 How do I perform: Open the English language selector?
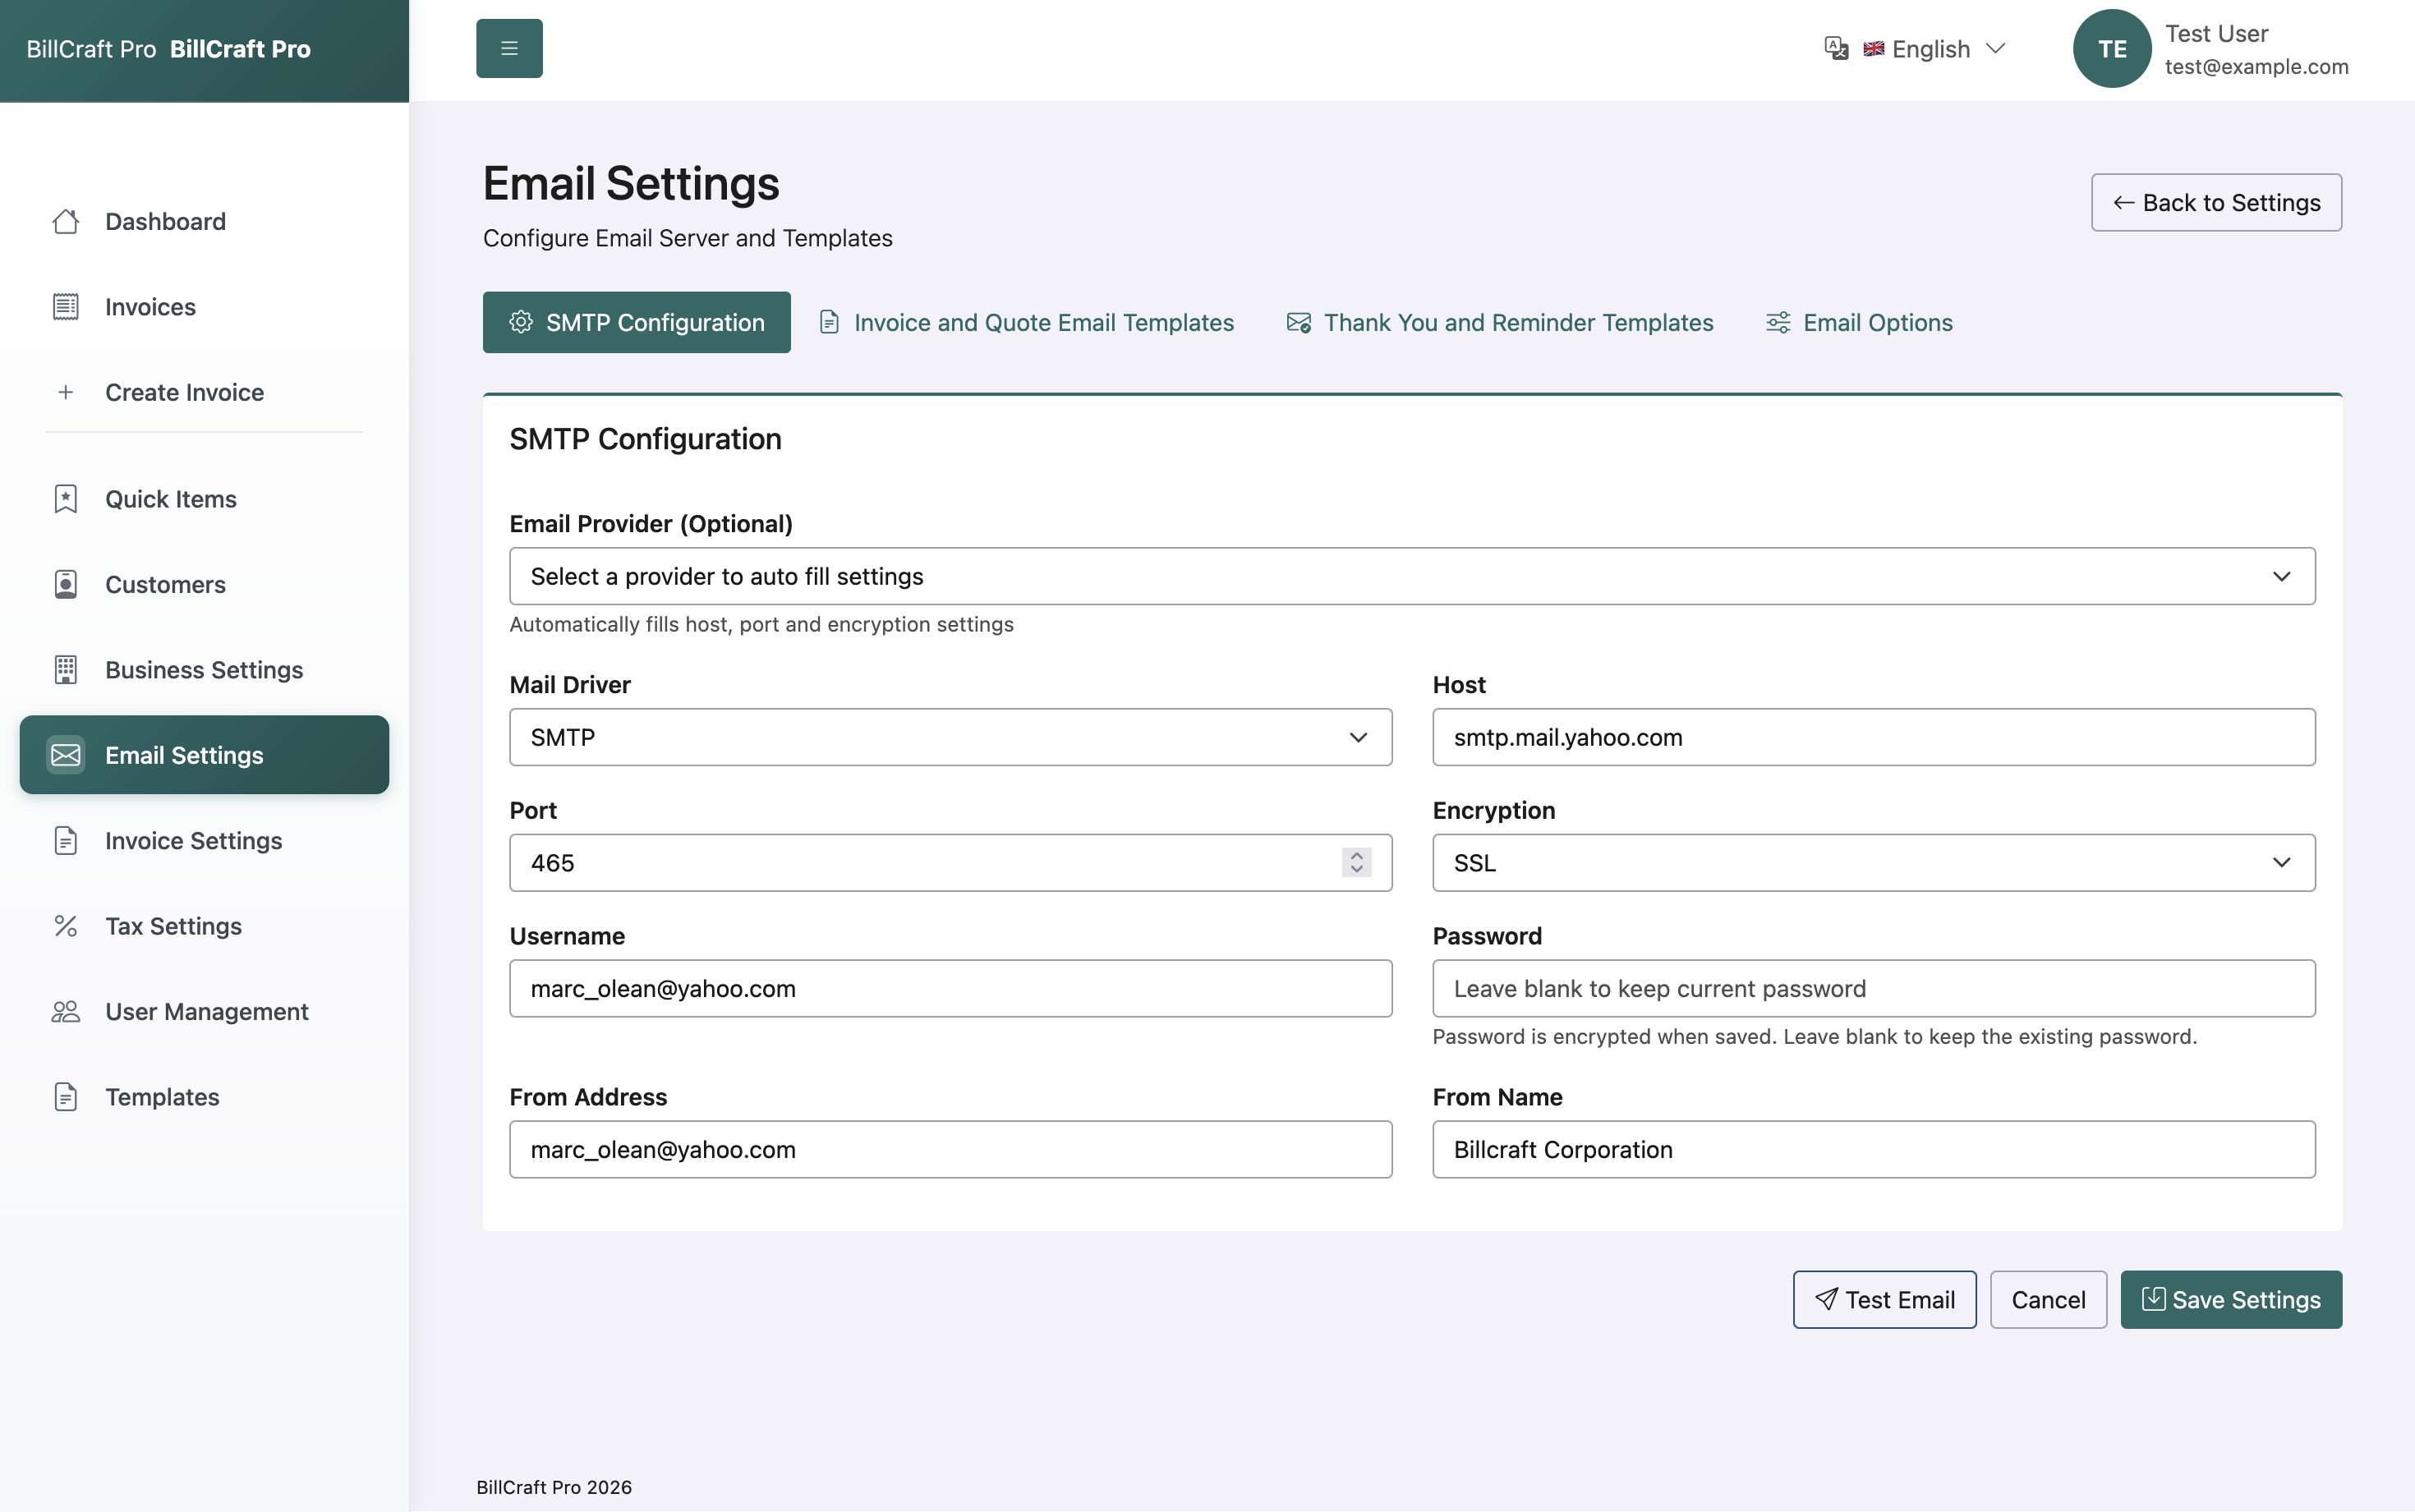(1934, 49)
